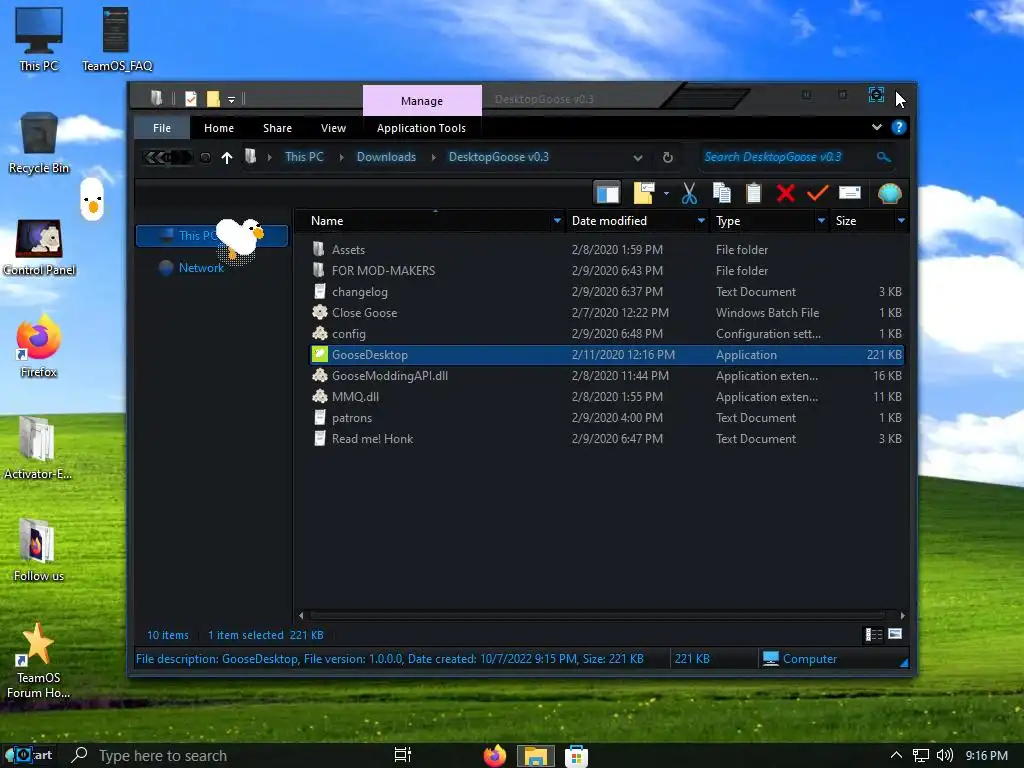Switch to the View ribbon tab
The image size is (1024, 768).
click(x=333, y=128)
